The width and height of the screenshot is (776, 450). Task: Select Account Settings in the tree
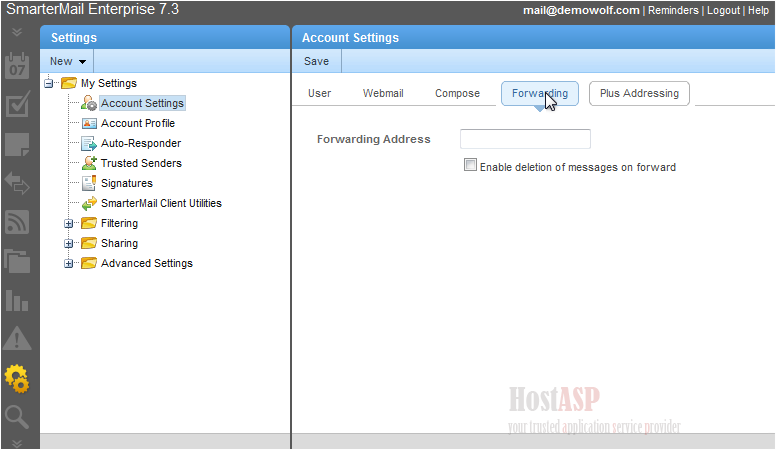[x=143, y=103]
